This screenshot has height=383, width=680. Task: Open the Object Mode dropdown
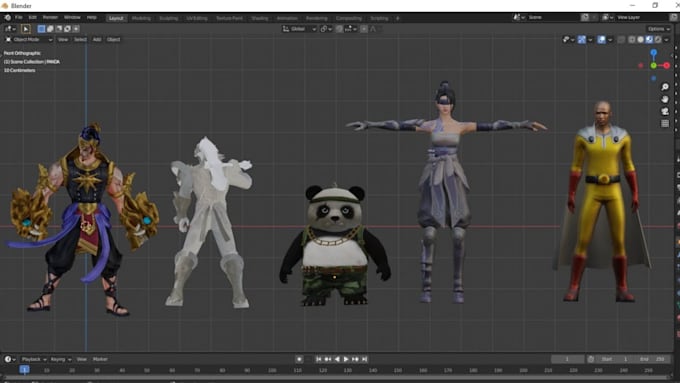[x=29, y=39]
